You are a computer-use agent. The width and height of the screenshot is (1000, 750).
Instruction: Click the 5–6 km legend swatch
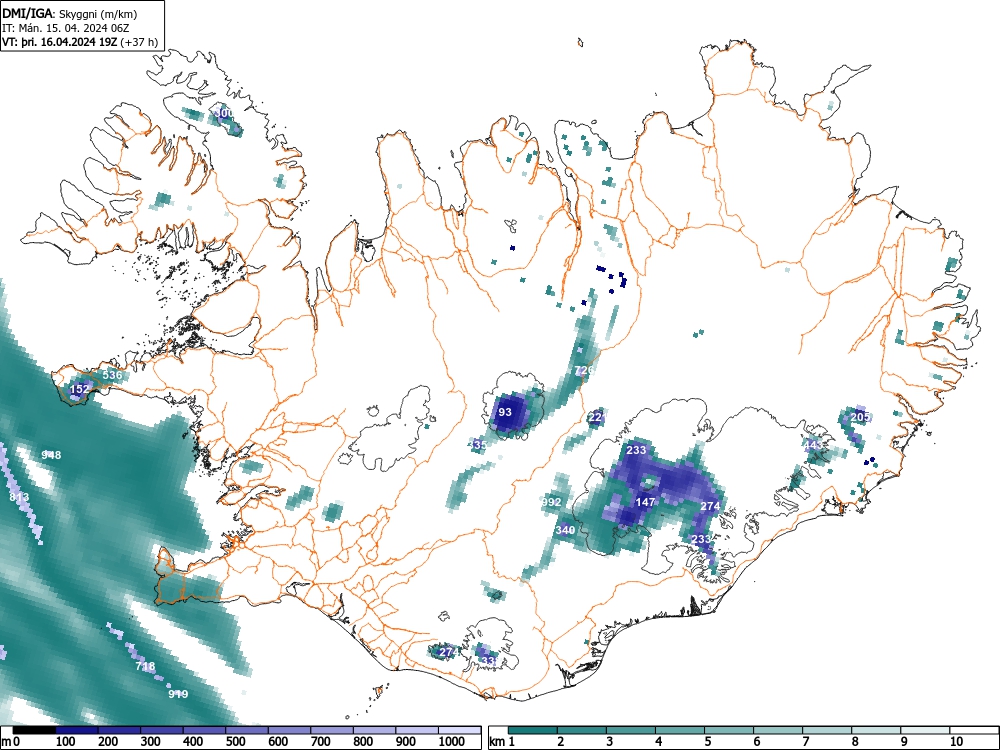click(x=729, y=730)
